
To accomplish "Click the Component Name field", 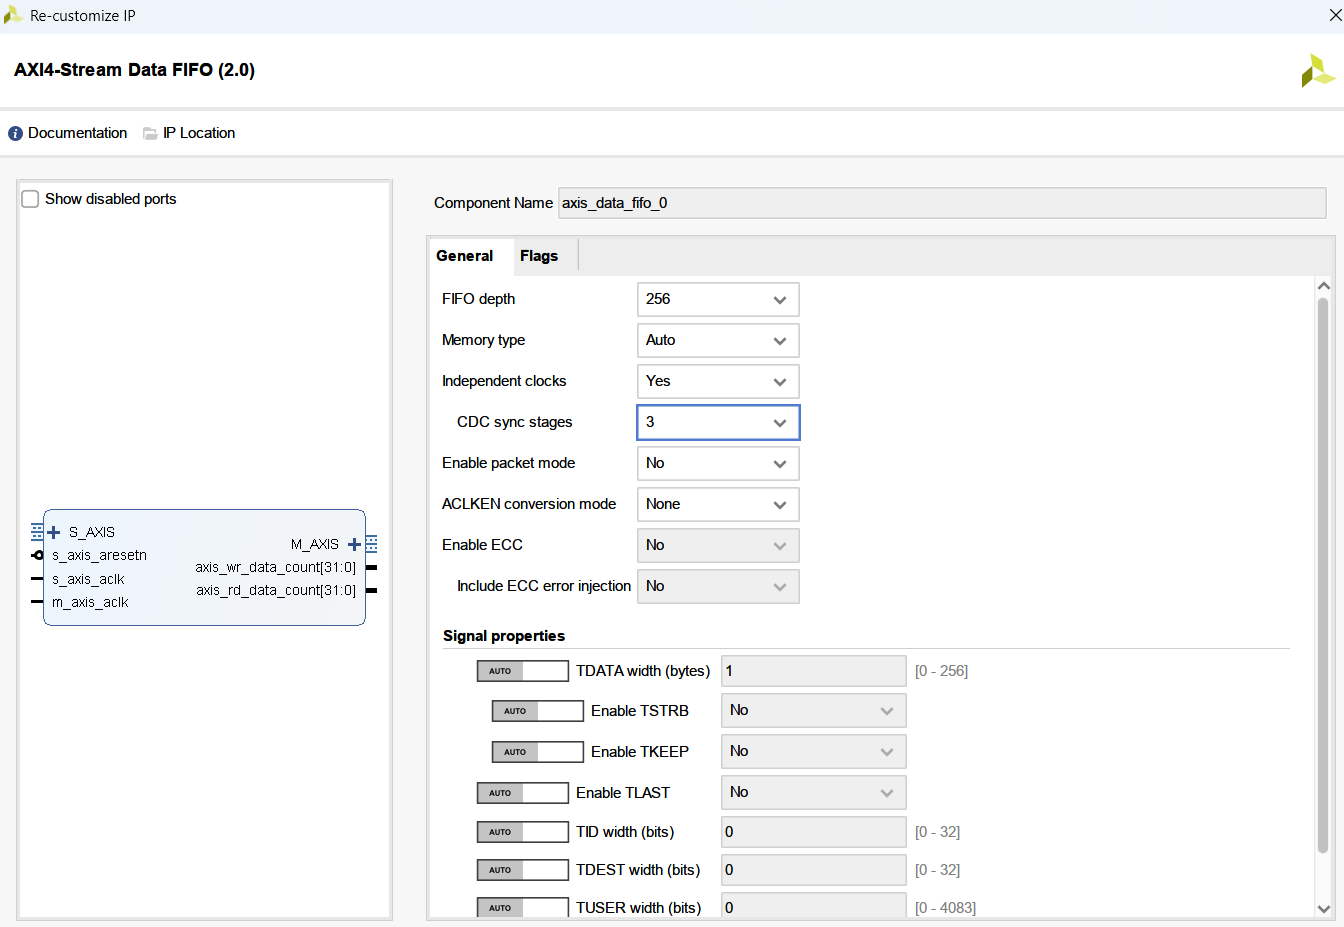I will coord(942,203).
